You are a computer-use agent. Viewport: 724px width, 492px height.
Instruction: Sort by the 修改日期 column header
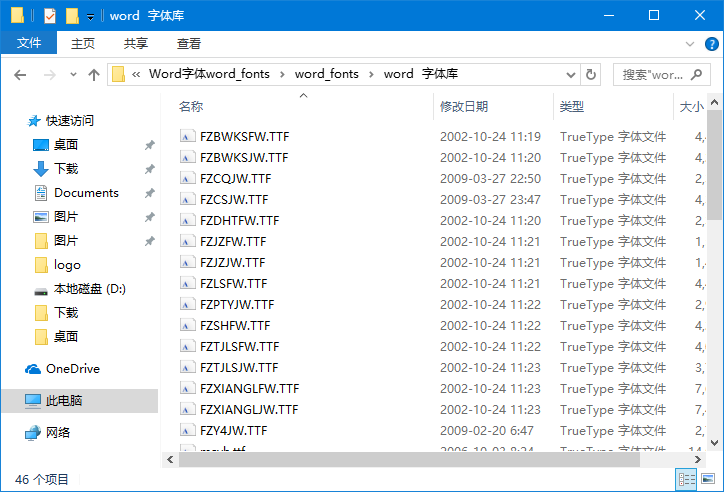464,107
